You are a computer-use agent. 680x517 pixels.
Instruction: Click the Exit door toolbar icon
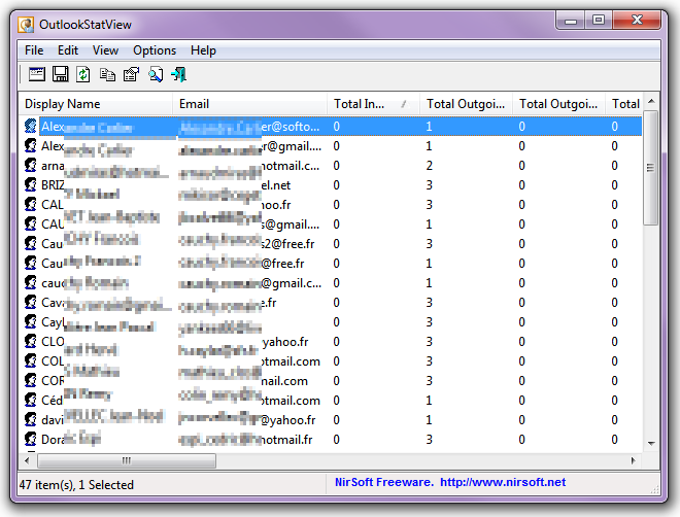click(x=179, y=74)
